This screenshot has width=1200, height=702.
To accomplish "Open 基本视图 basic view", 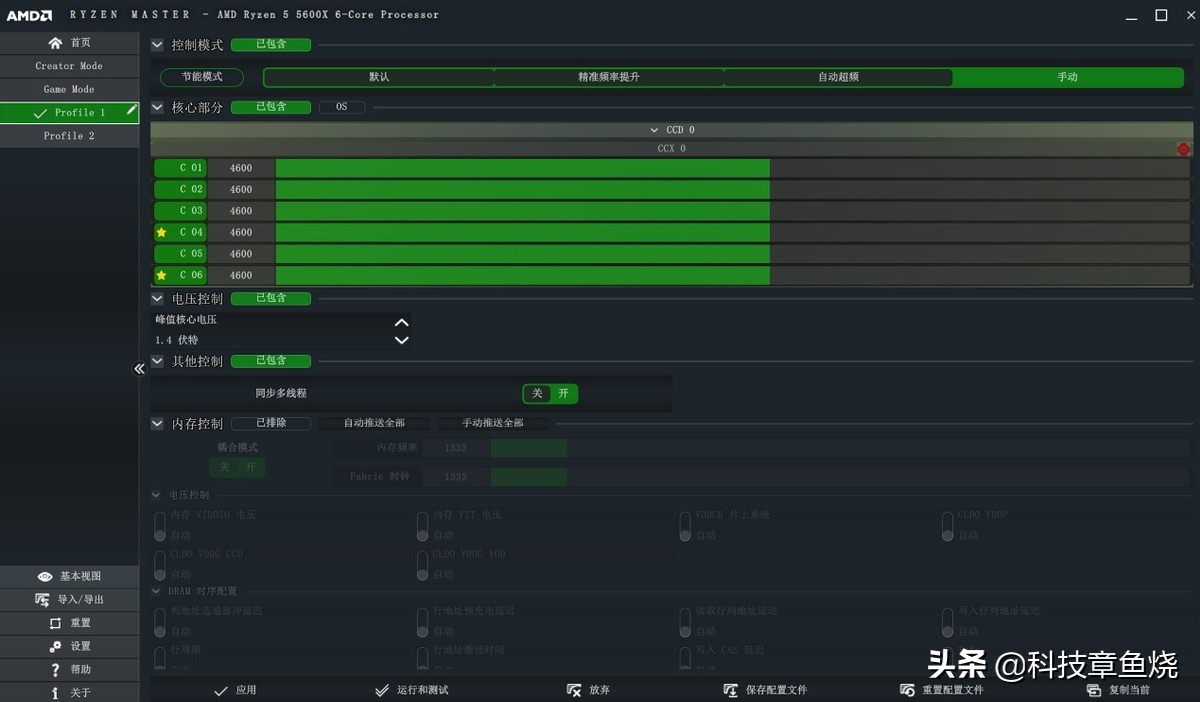I will (69, 576).
